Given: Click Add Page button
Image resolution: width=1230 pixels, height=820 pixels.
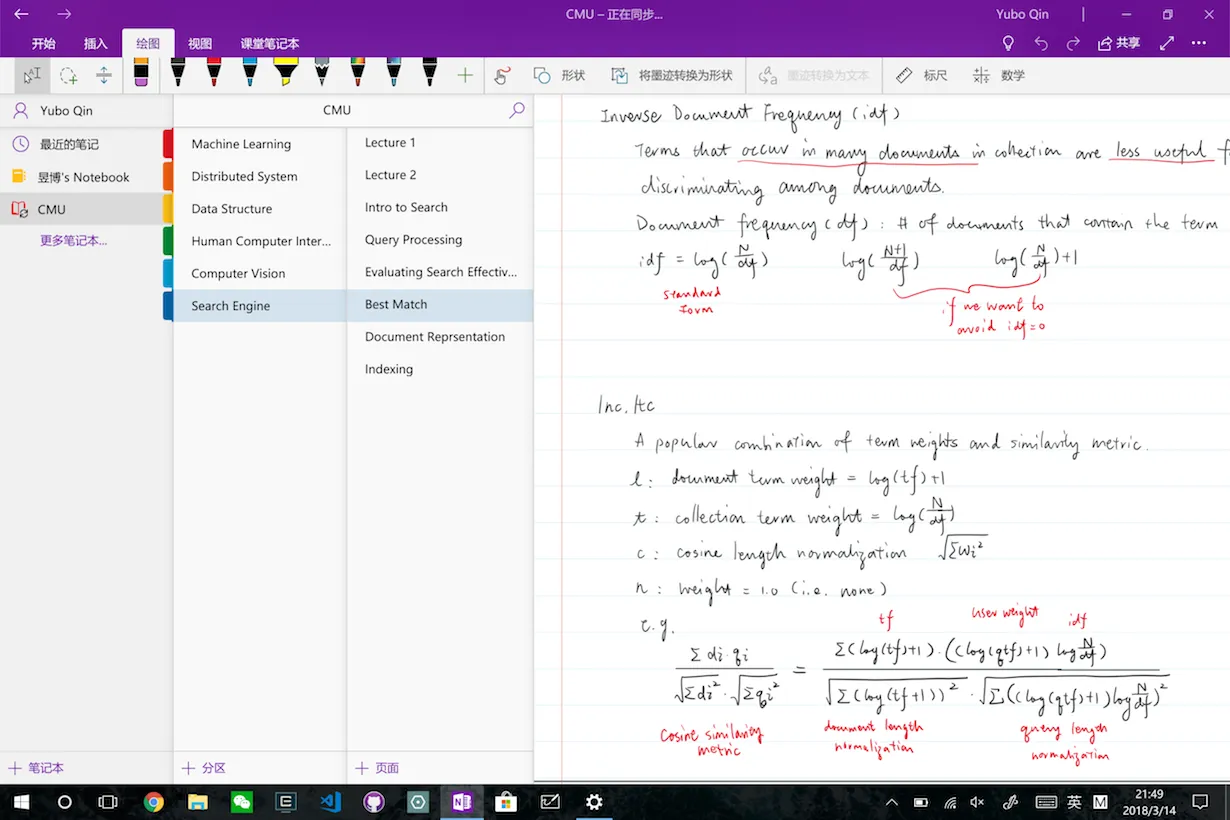Looking at the screenshot, I should [x=377, y=768].
